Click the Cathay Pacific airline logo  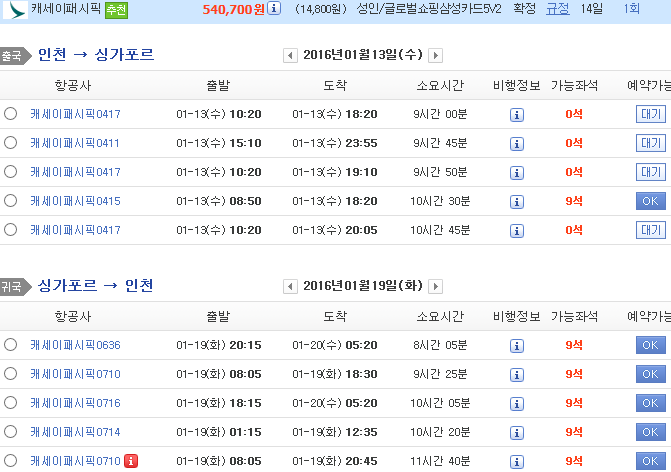click(x=15, y=9)
